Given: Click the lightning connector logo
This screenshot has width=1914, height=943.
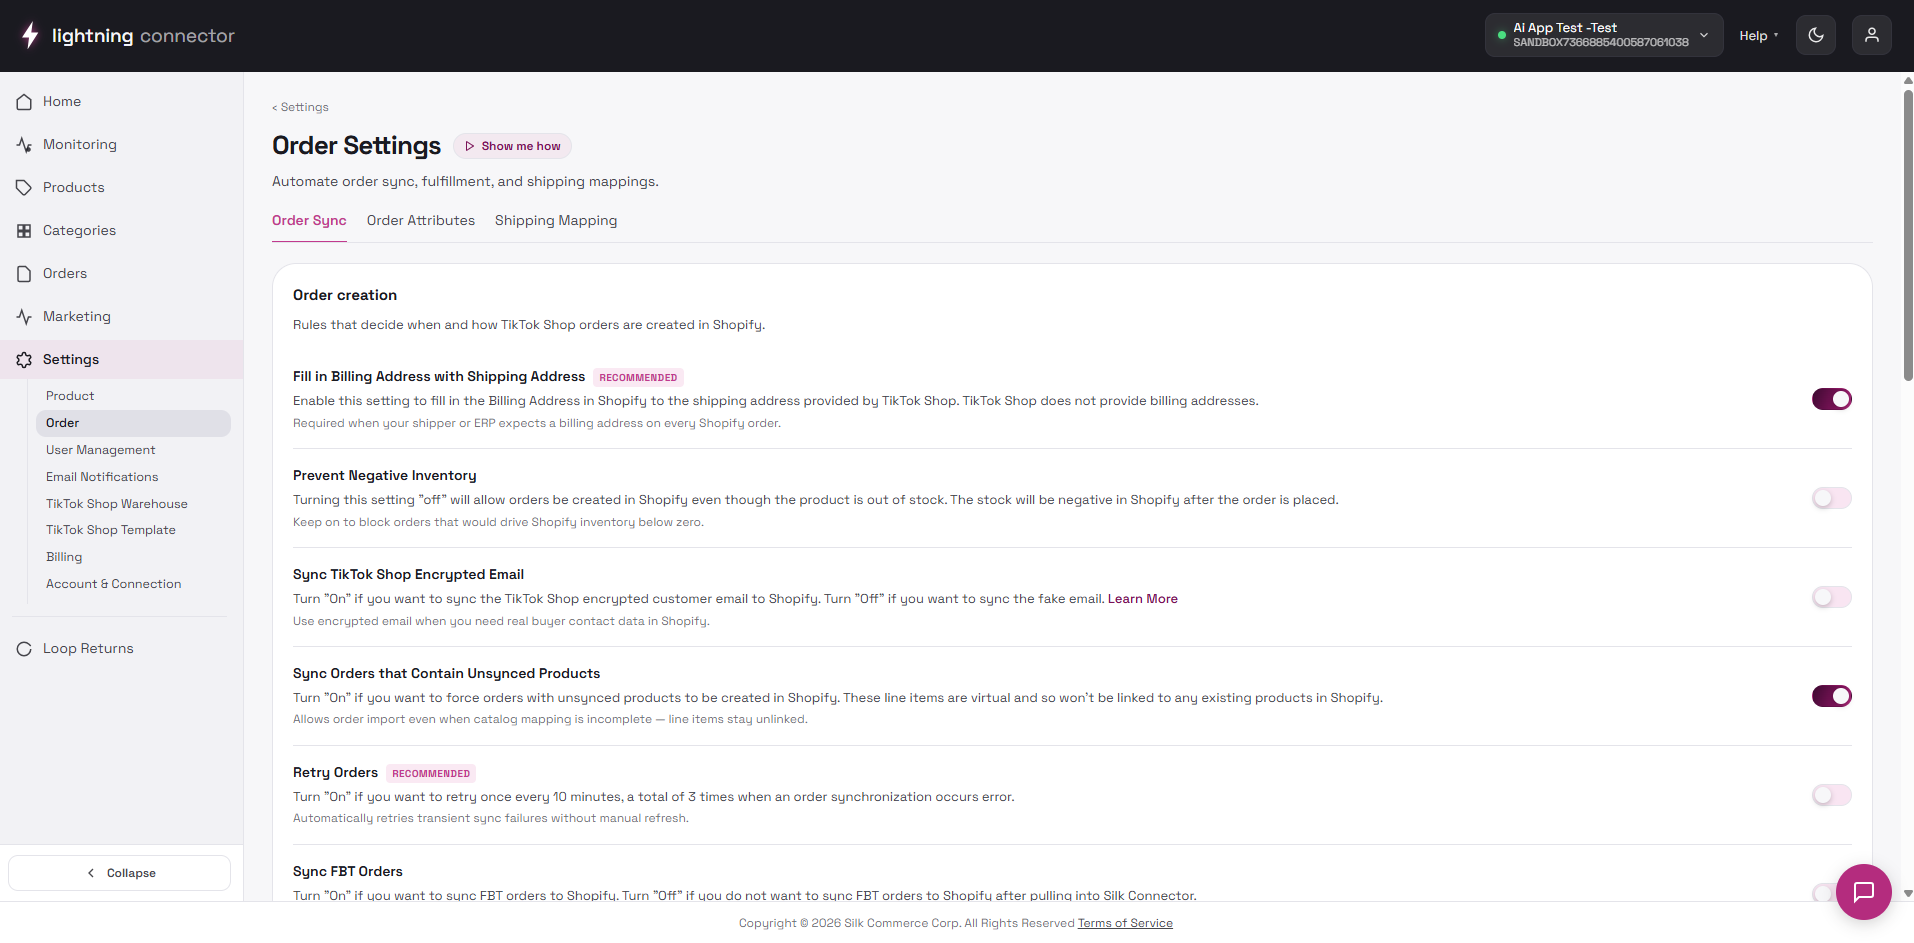Looking at the screenshot, I should 127,35.
